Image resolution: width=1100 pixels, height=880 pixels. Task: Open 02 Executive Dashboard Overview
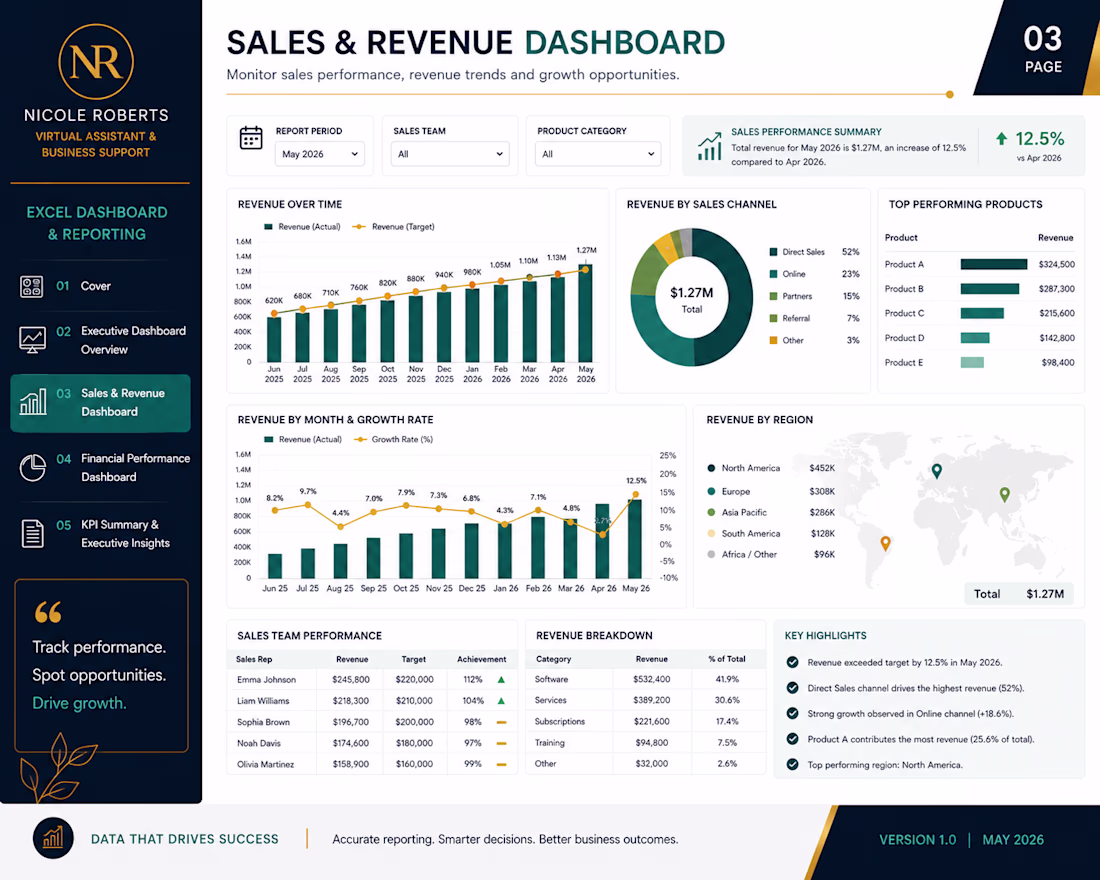click(100, 340)
